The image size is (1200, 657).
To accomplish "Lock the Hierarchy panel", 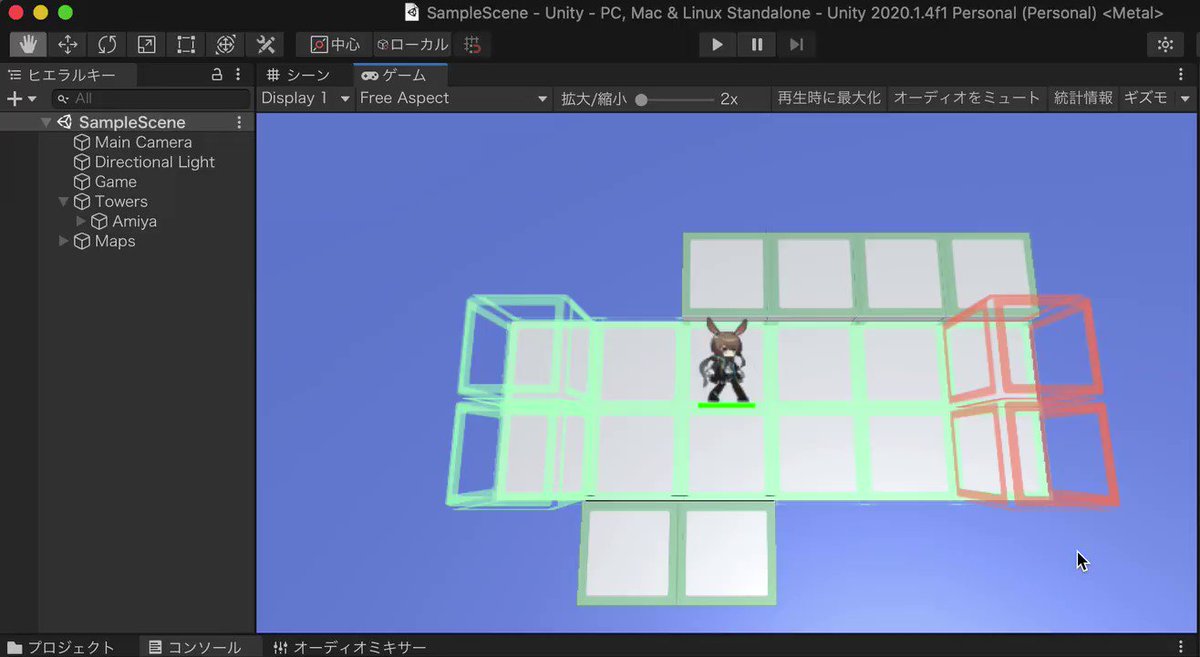I will (x=217, y=74).
